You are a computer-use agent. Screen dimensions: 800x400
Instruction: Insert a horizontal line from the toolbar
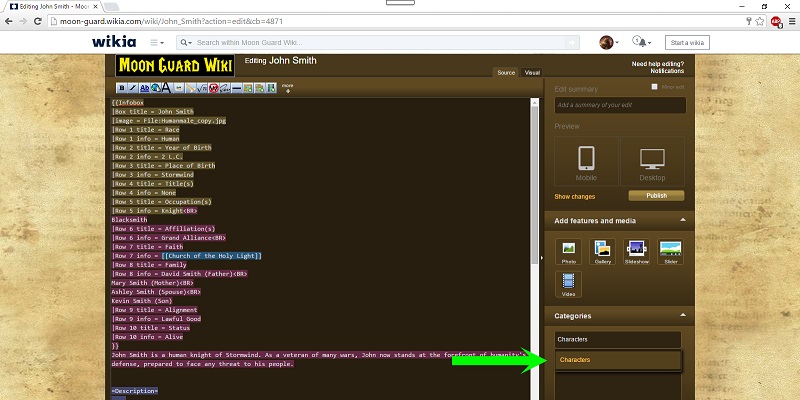[x=236, y=88]
